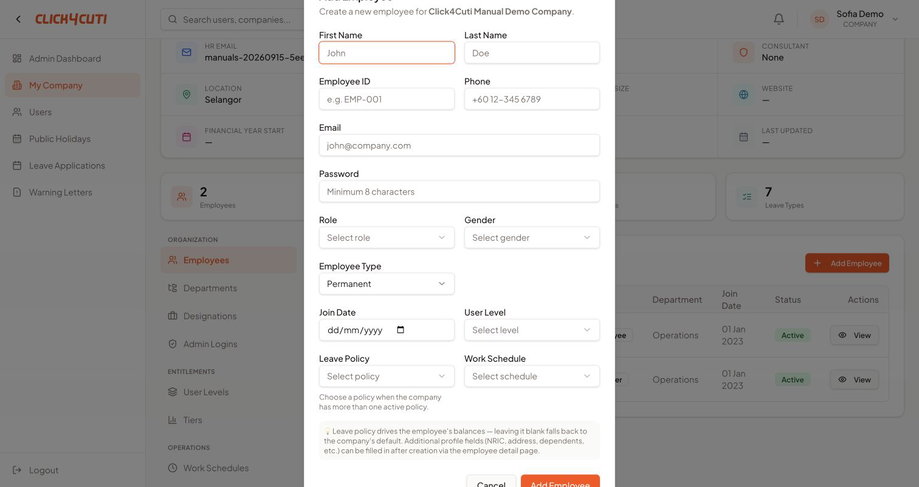Focus the Email field
Screen dimensions: 919x487
coord(460,145)
